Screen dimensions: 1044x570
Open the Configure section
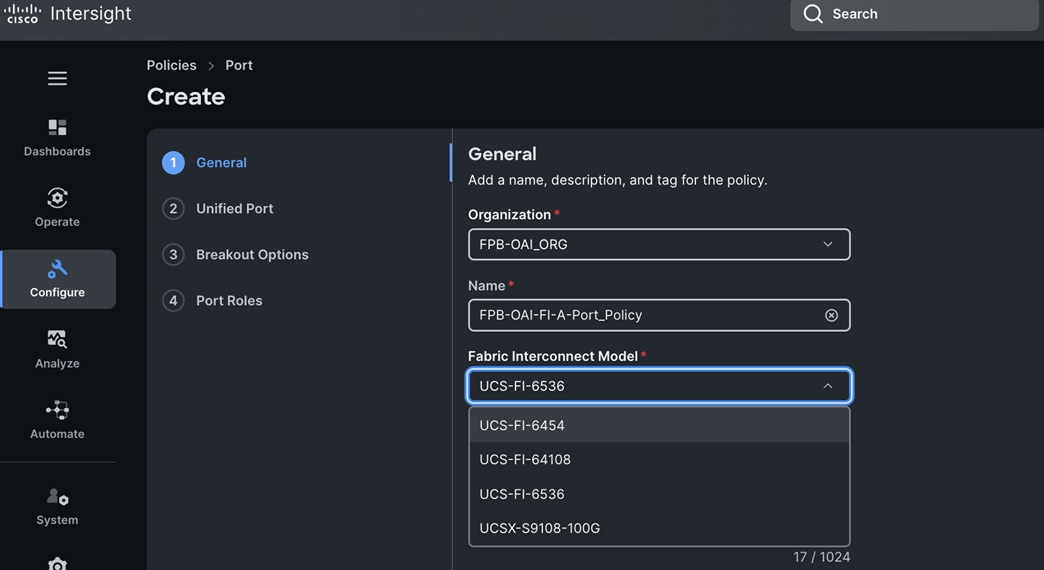pyautogui.click(x=59, y=279)
